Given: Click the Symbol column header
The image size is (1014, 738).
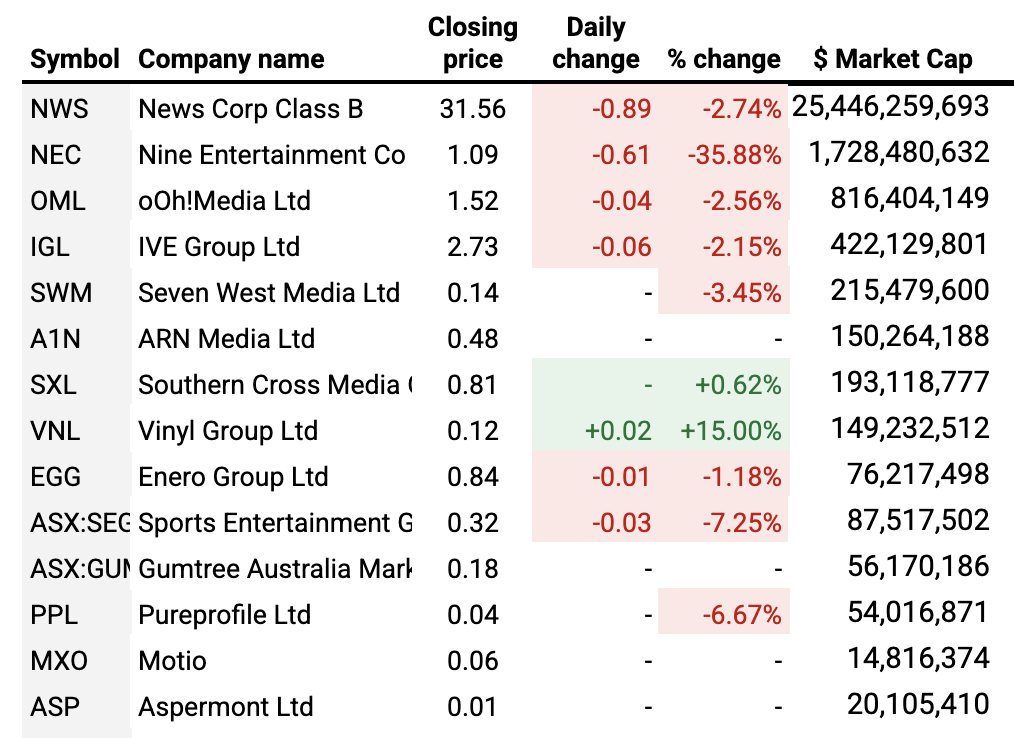Looking at the screenshot, I should 75,59.
